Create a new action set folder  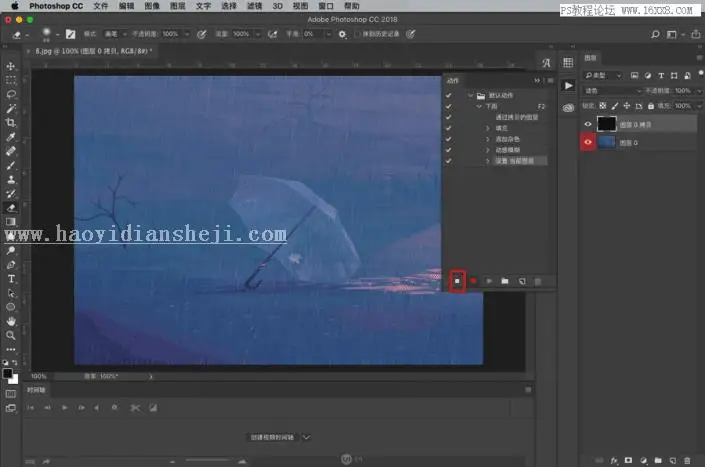point(505,281)
